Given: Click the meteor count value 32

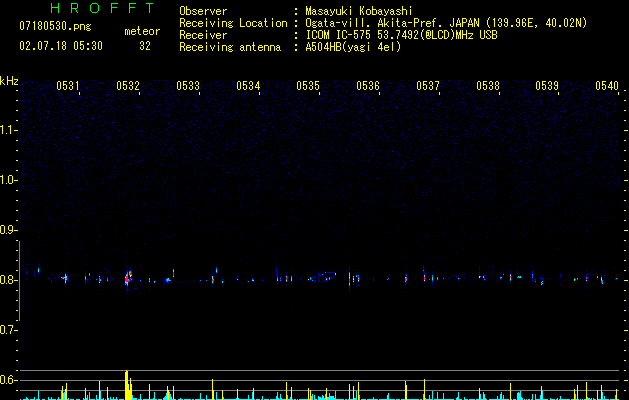Looking at the screenshot, I should [x=145, y=46].
